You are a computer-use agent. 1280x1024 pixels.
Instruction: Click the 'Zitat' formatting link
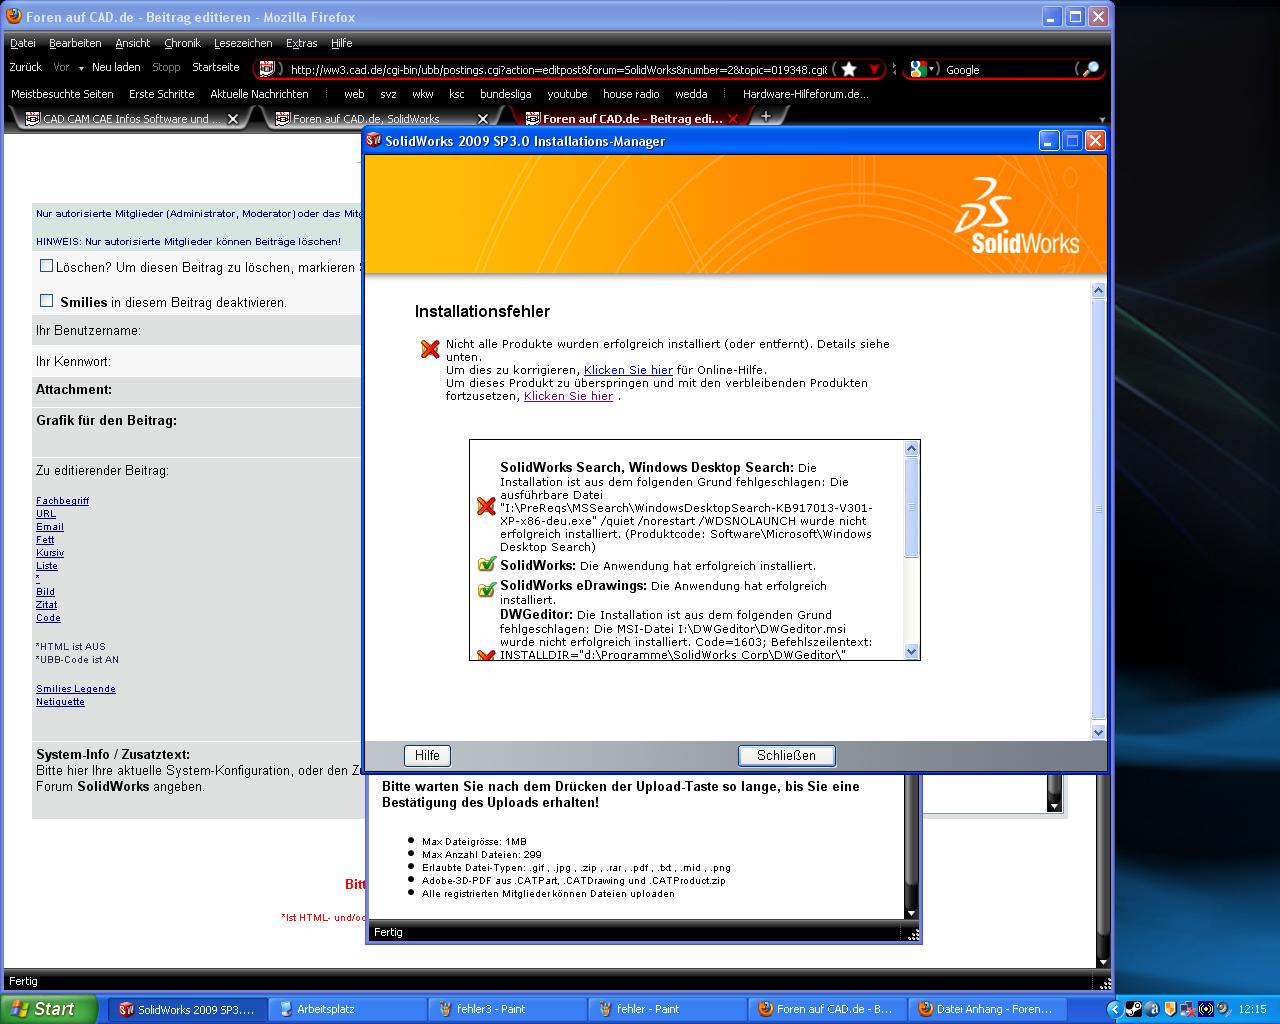click(x=46, y=605)
